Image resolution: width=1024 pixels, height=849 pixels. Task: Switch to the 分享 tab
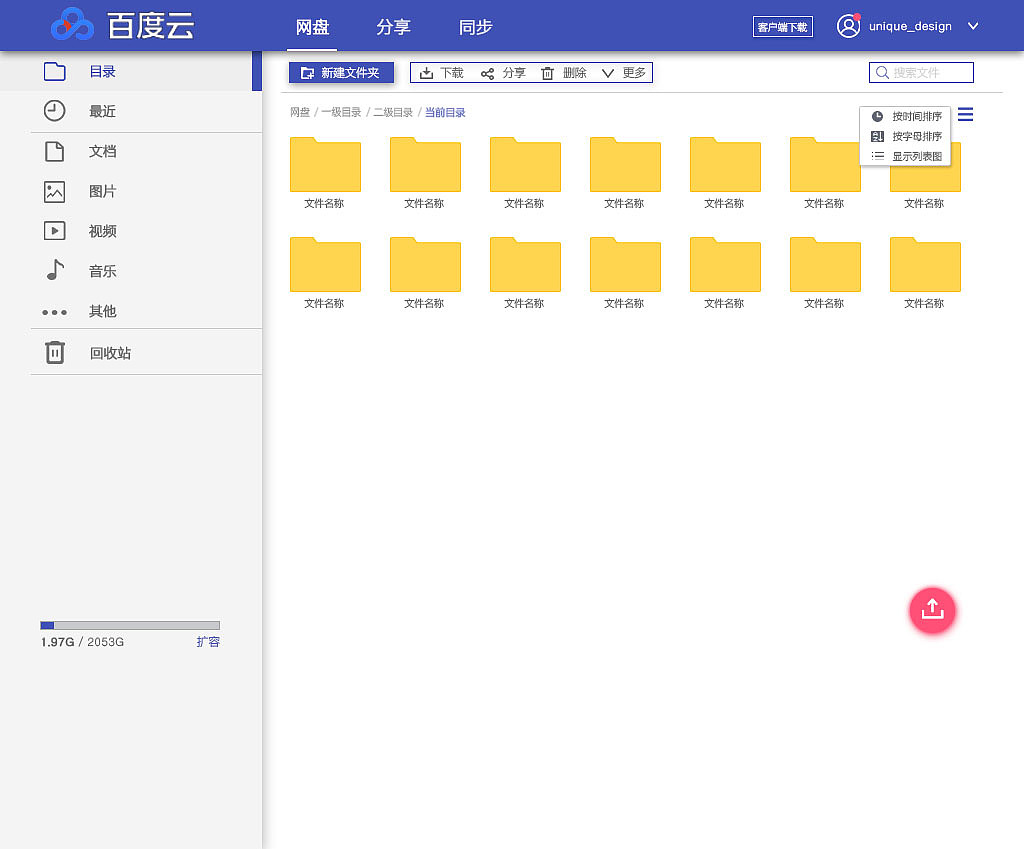pyautogui.click(x=393, y=27)
